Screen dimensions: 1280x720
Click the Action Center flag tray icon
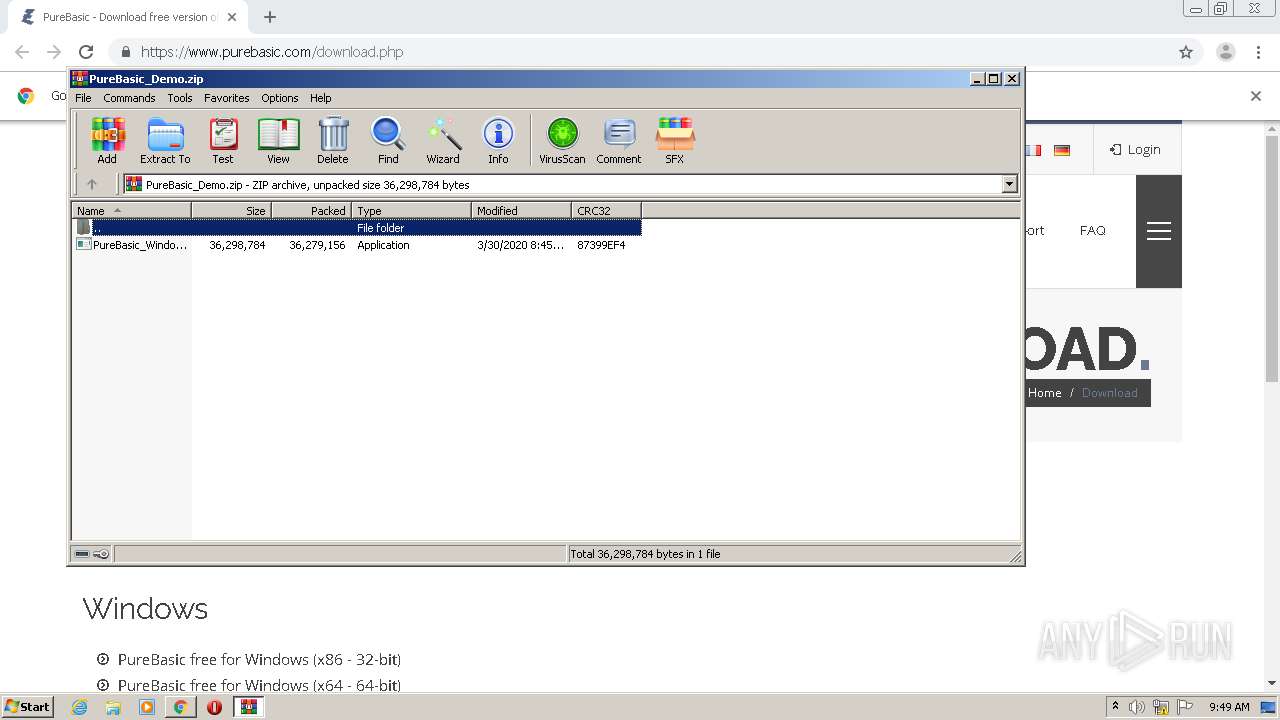(x=1185, y=707)
